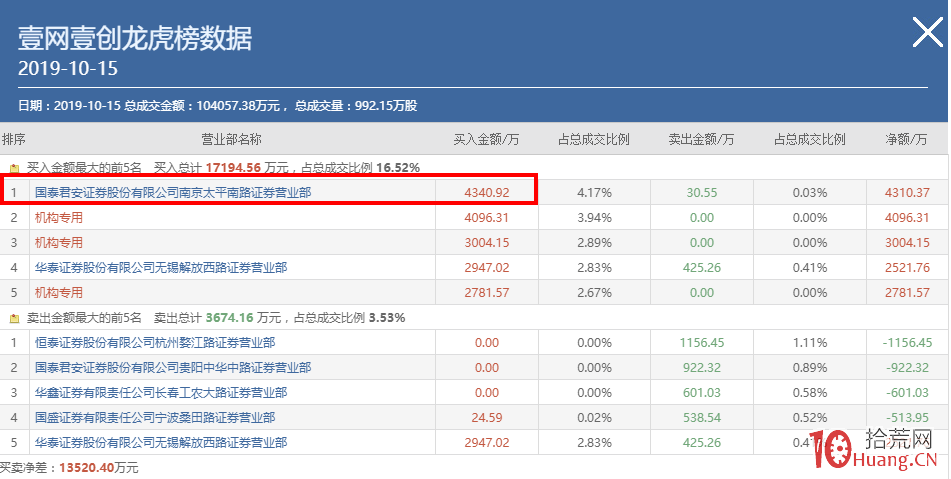The image size is (951, 479).
Task: Select the 2.89% ratio cell
Action: [x=594, y=243]
